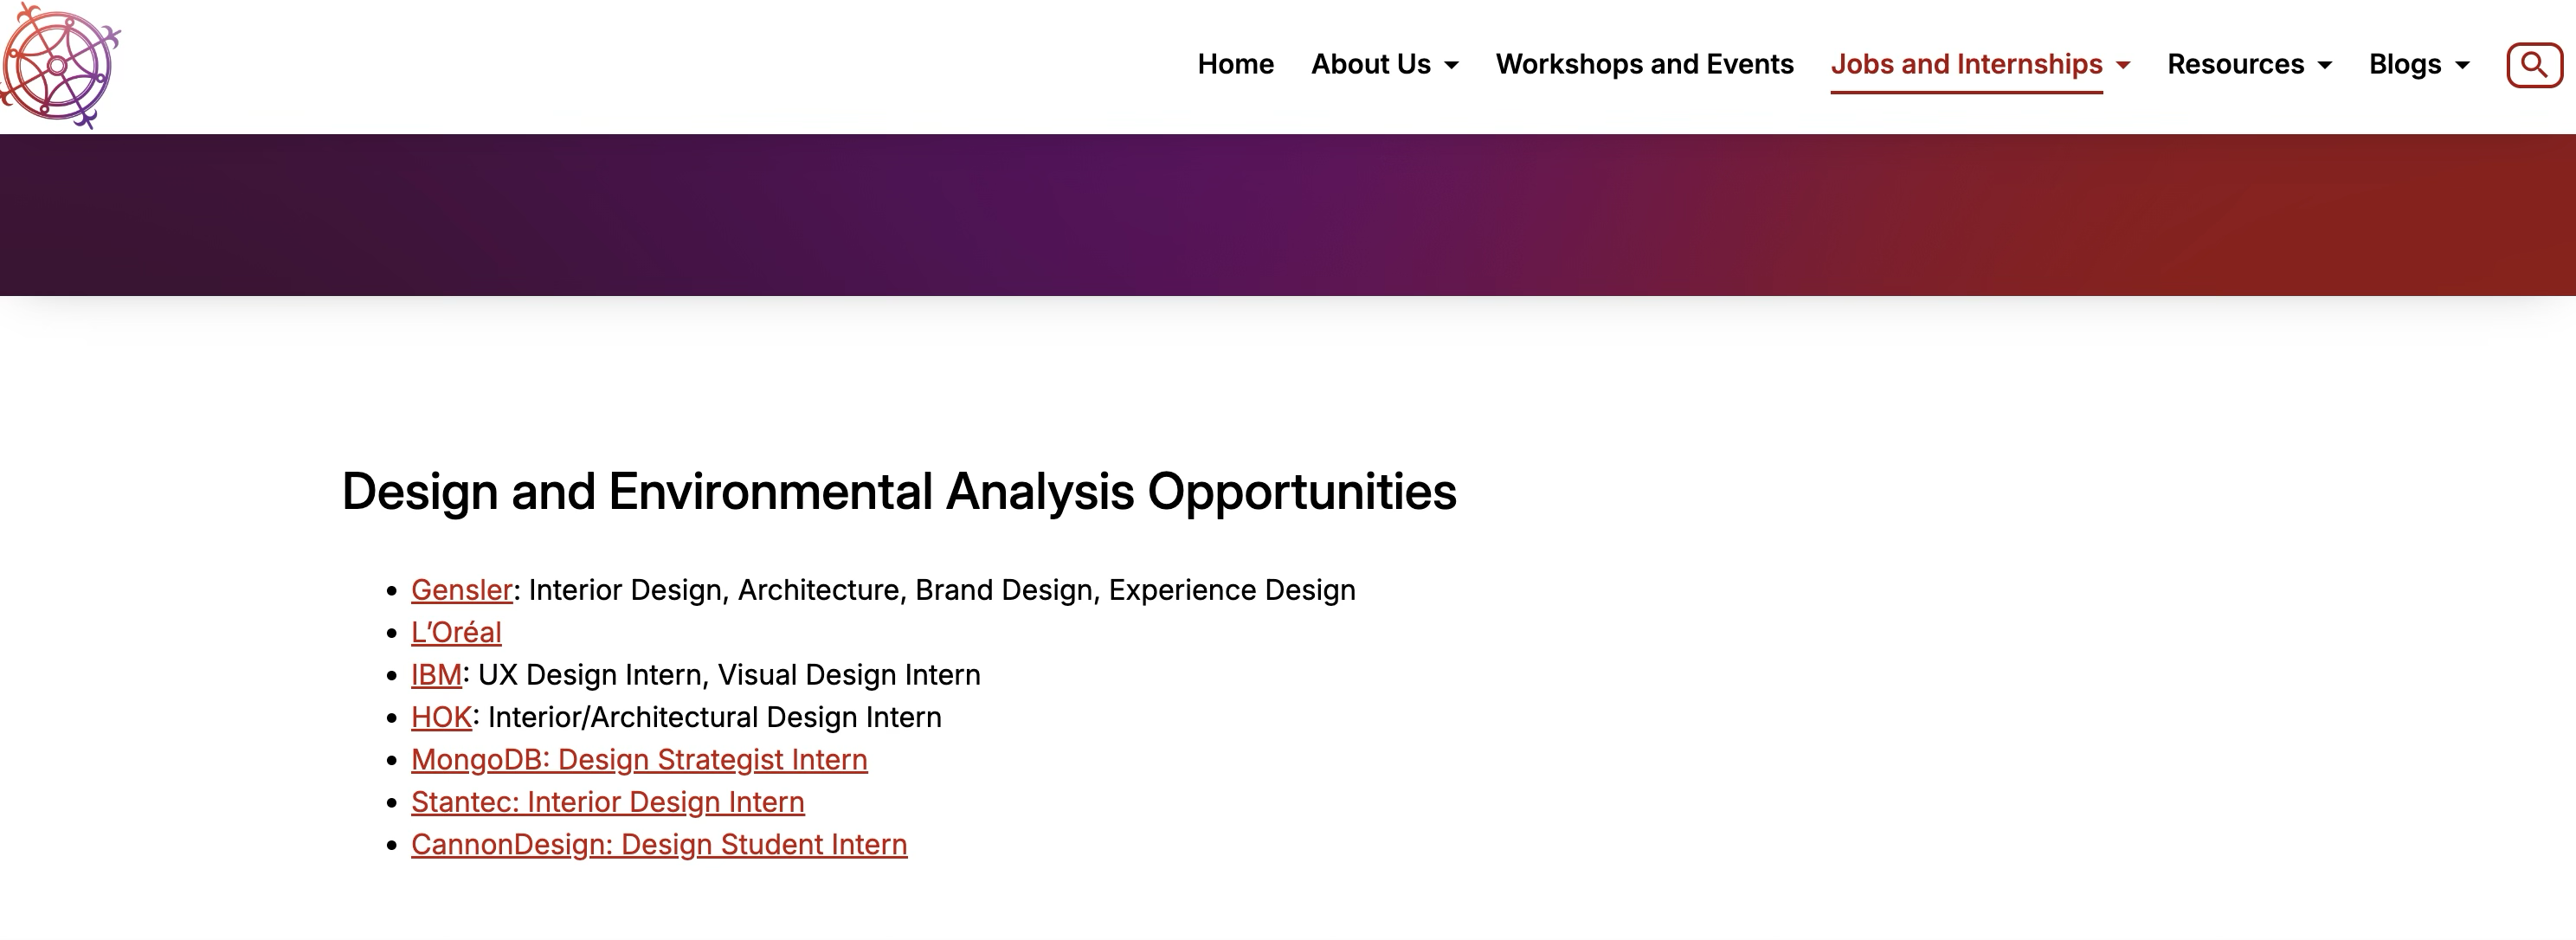Open Stantec: Interior Design Intern link
Screen dimensions: 2576x940
coord(608,802)
